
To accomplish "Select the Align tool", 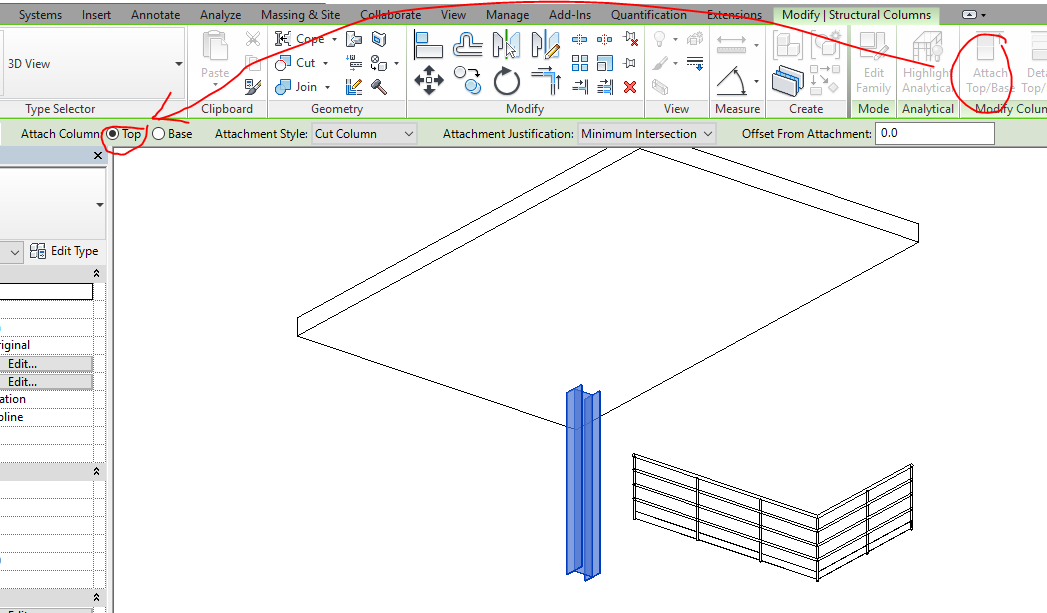I will click(x=429, y=44).
